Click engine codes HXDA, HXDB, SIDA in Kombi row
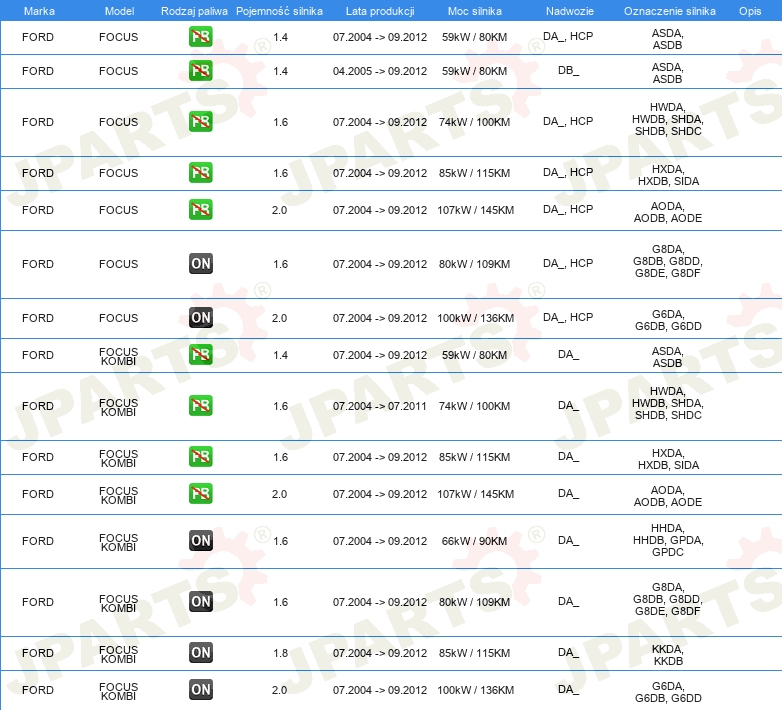The height and width of the screenshot is (710, 782). click(x=668, y=459)
